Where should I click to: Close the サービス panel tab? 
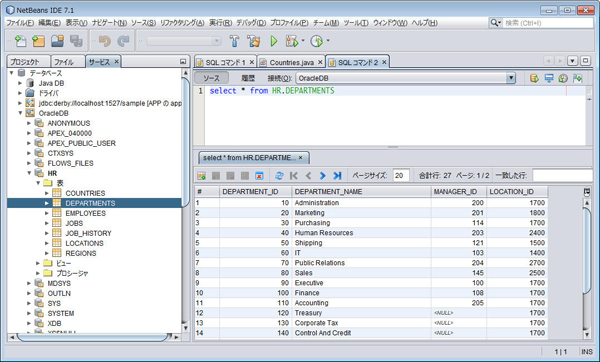pyautogui.click(x=116, y=61)
